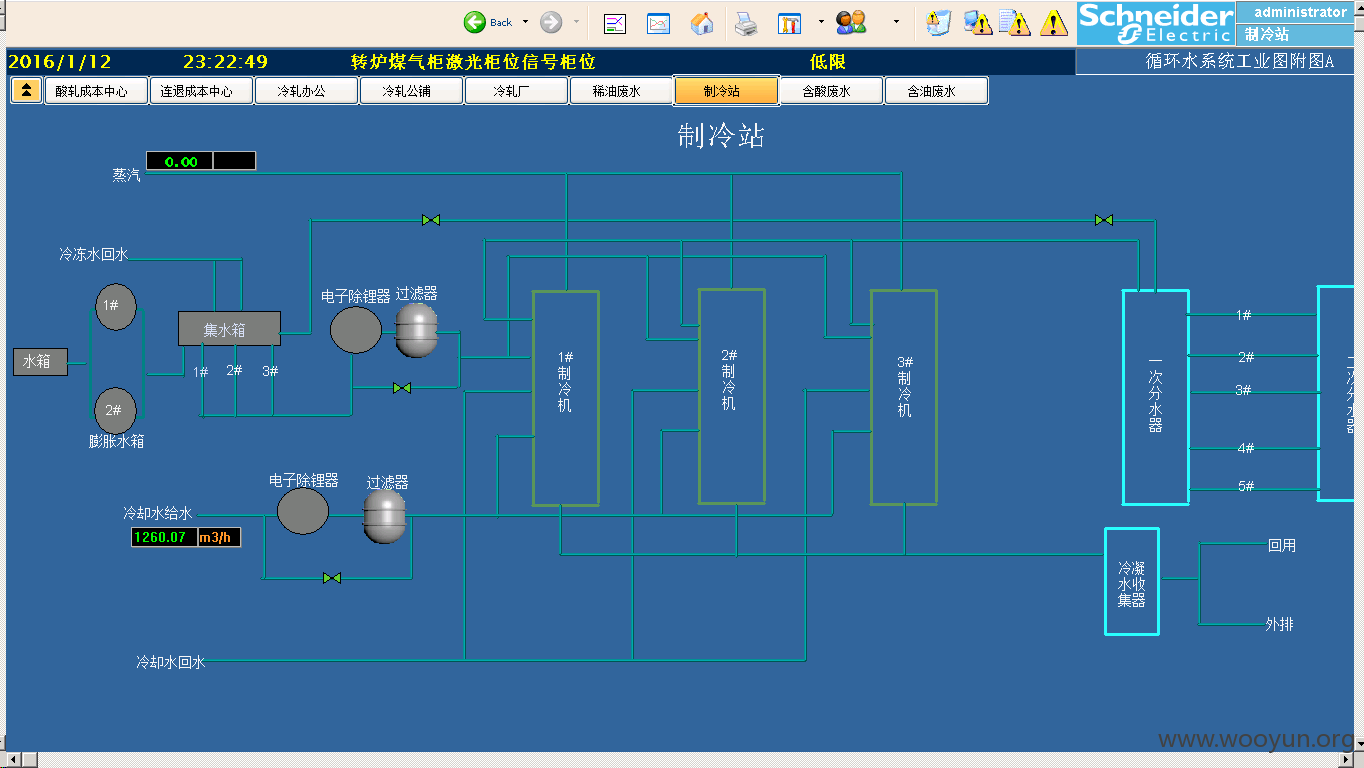Collapse menu with double up-arrow button
Screen dimensions: 1364x768
pyautogui.click(x=26, y=91)
